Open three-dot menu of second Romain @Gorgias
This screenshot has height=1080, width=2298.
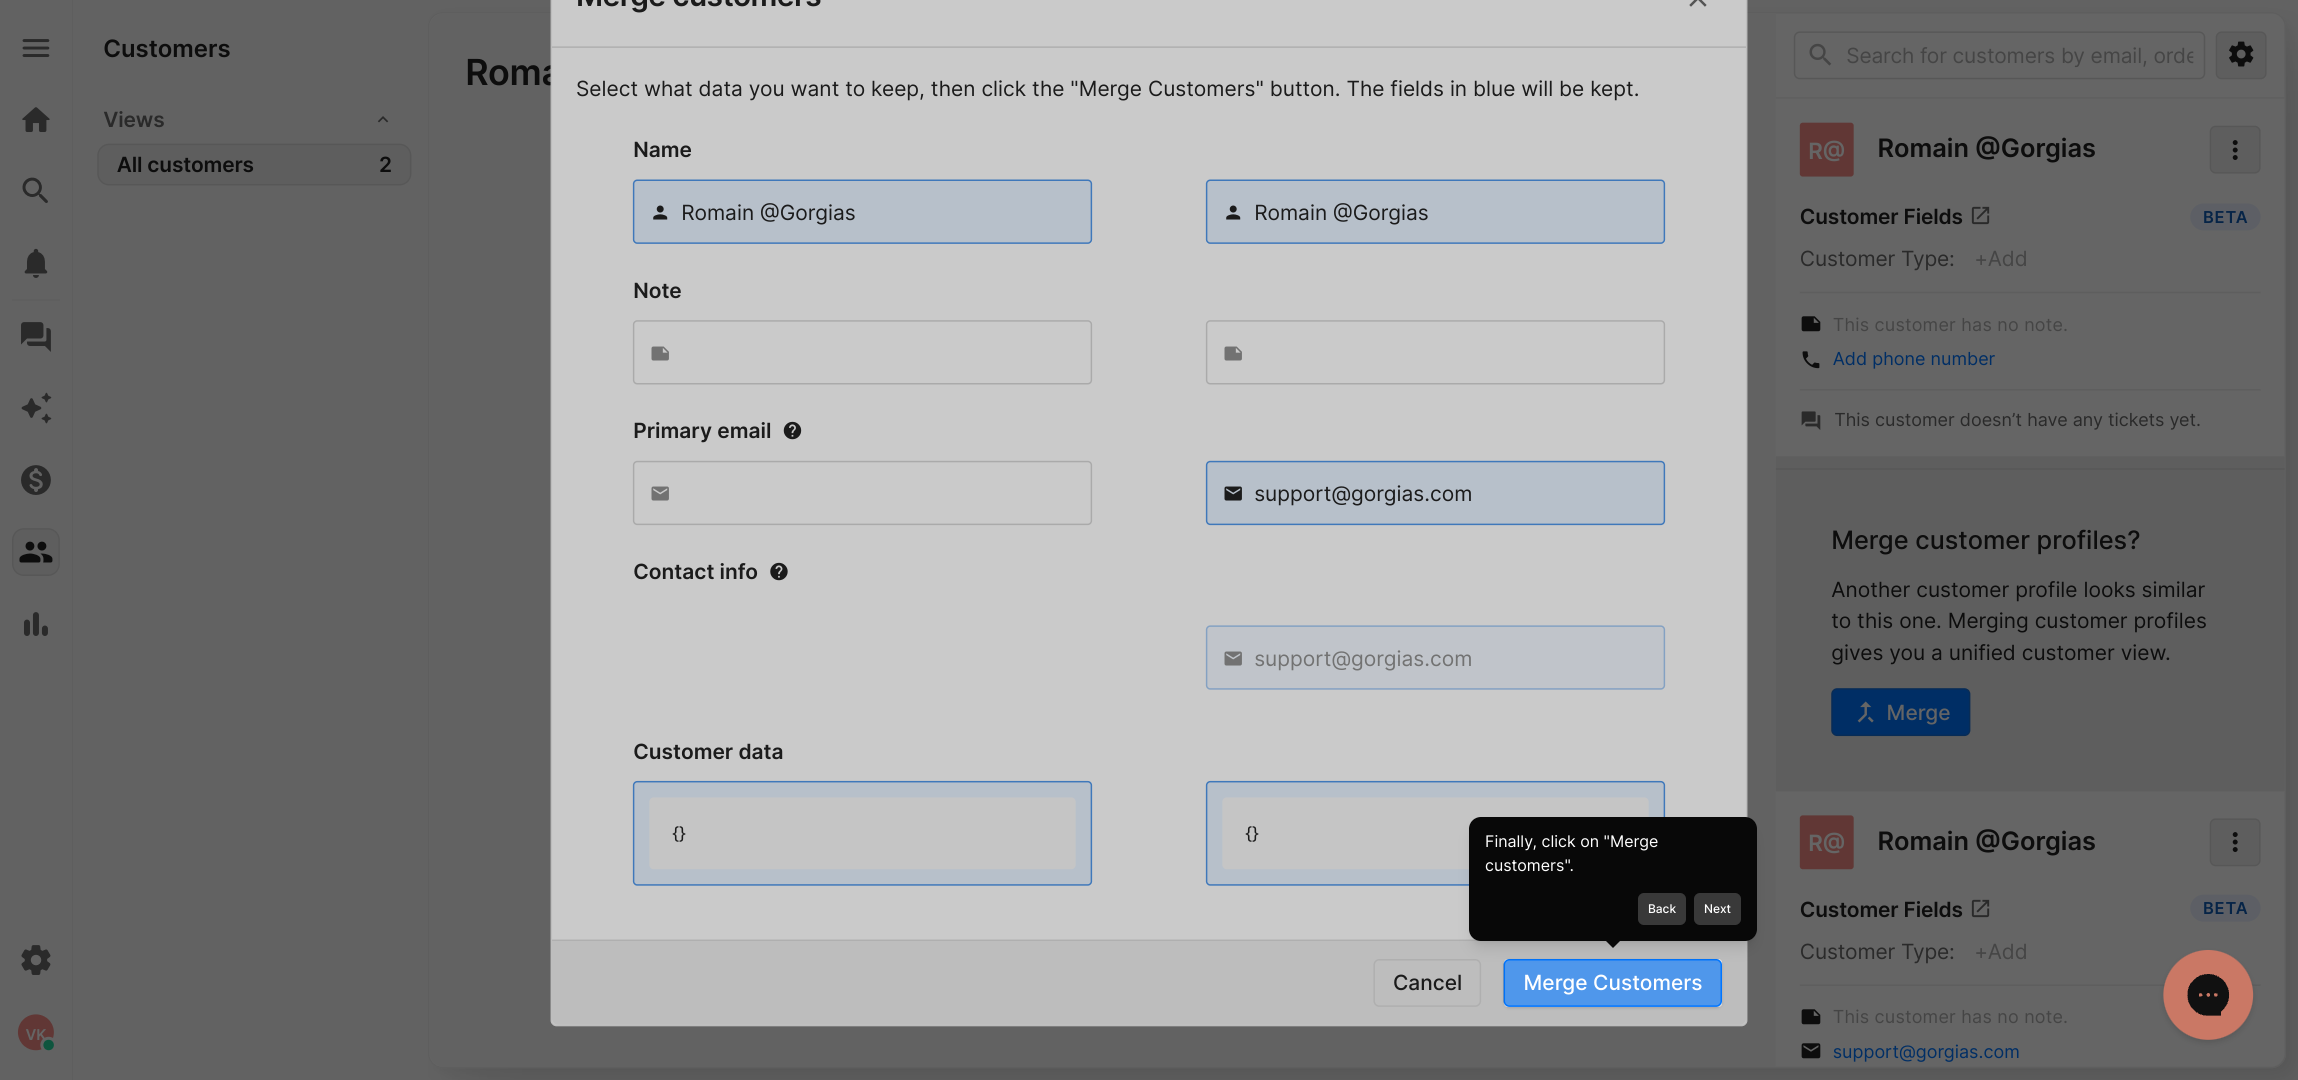(2235, 842)
